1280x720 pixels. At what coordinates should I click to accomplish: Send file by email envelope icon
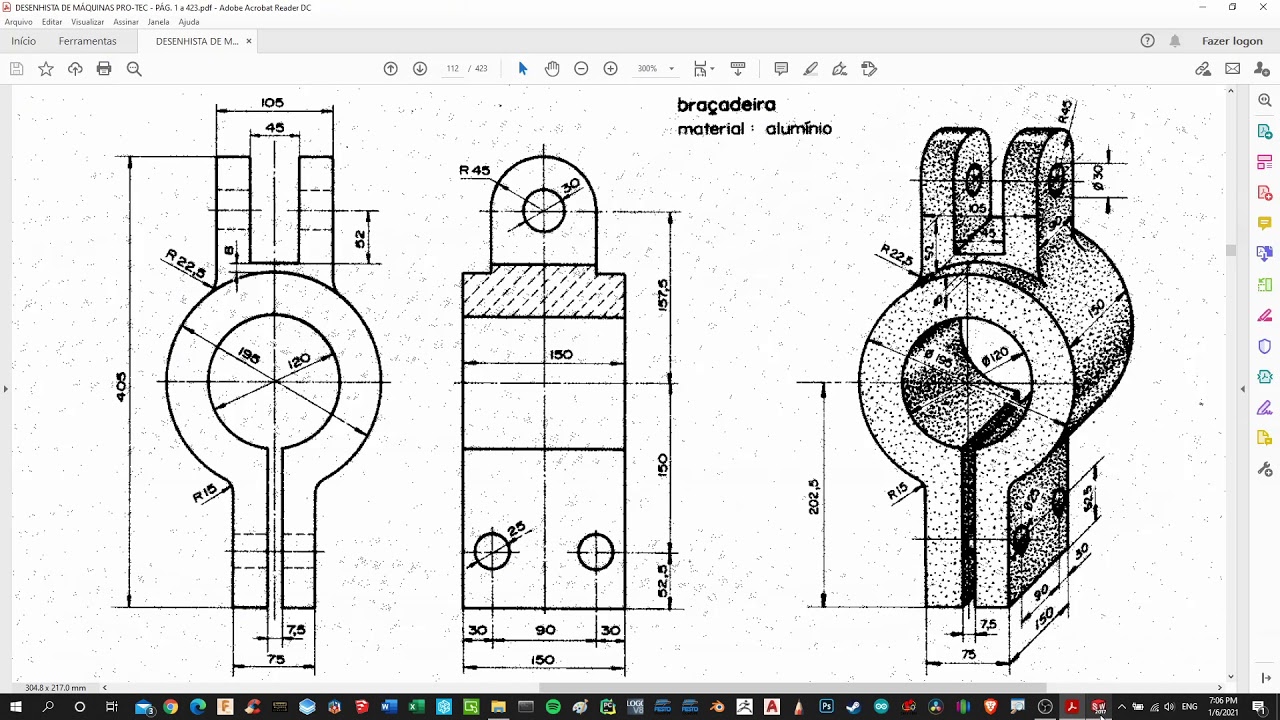[x=1233, y=69]
